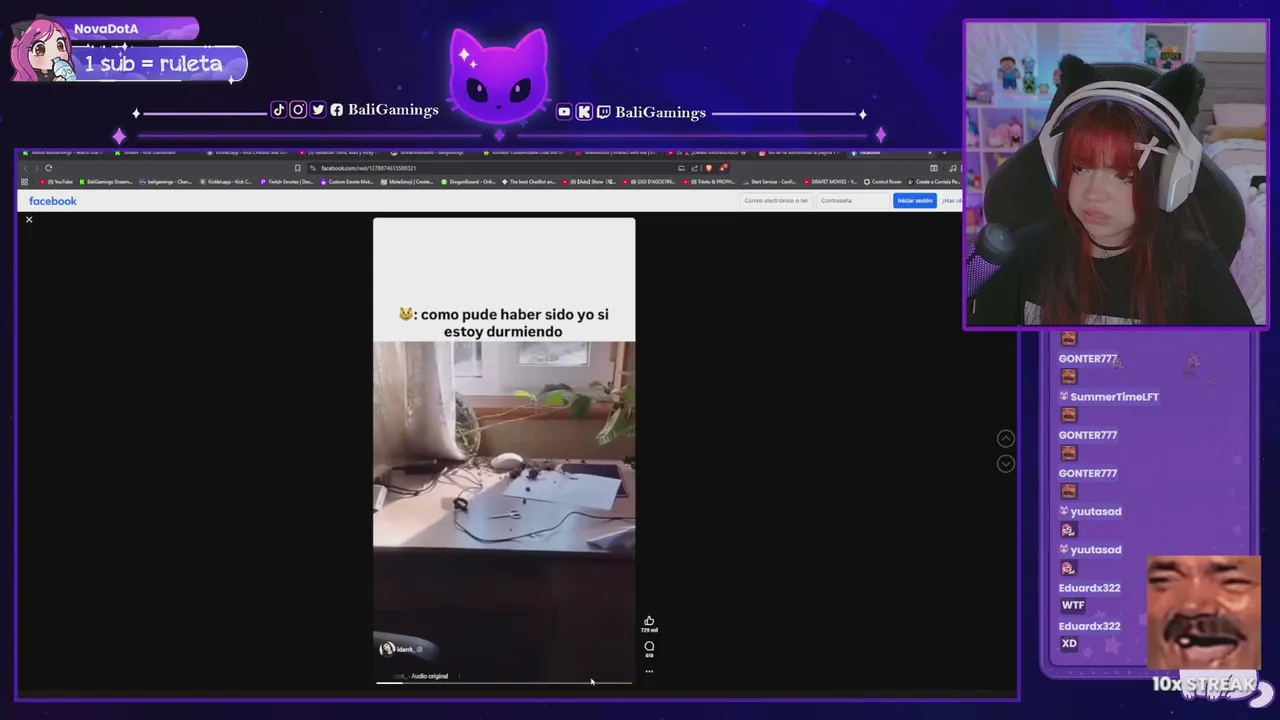Click the Twitter bird icon in overlay
This screenshot has width=1280, height=720.
coord(318,110)
